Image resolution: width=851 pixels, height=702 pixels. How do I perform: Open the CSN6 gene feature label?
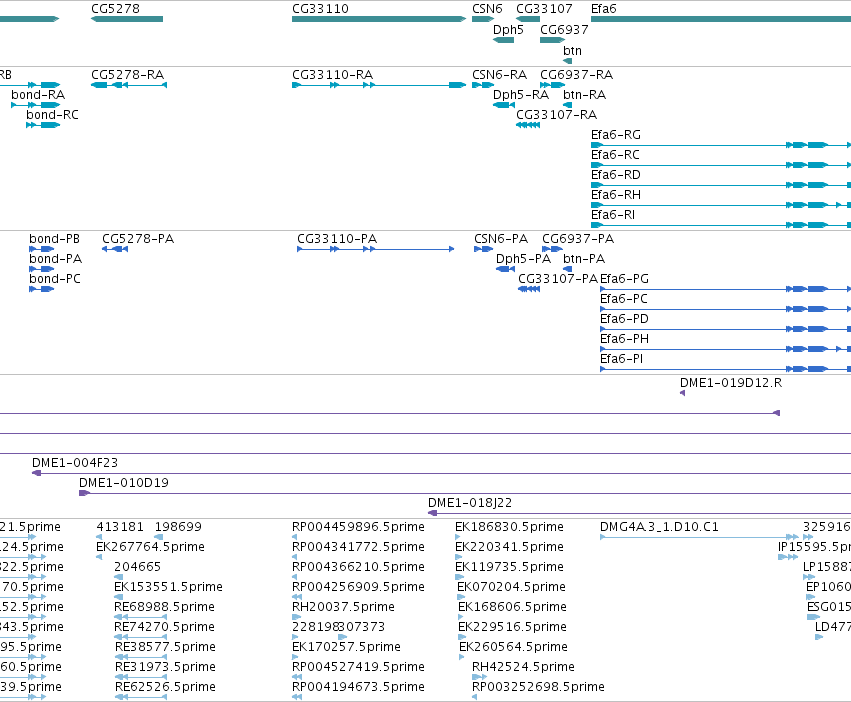pos(487,9)
